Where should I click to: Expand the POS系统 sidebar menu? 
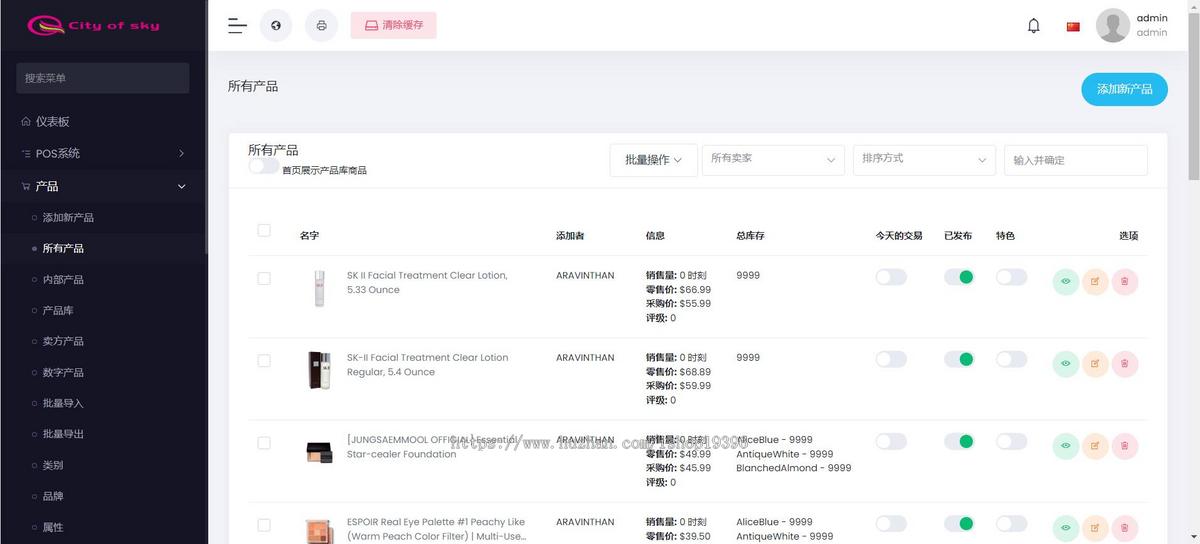[x=104, y=153]
